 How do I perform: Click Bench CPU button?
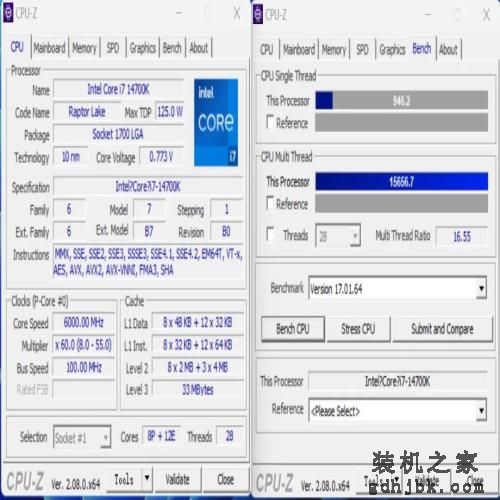(293, 329)
